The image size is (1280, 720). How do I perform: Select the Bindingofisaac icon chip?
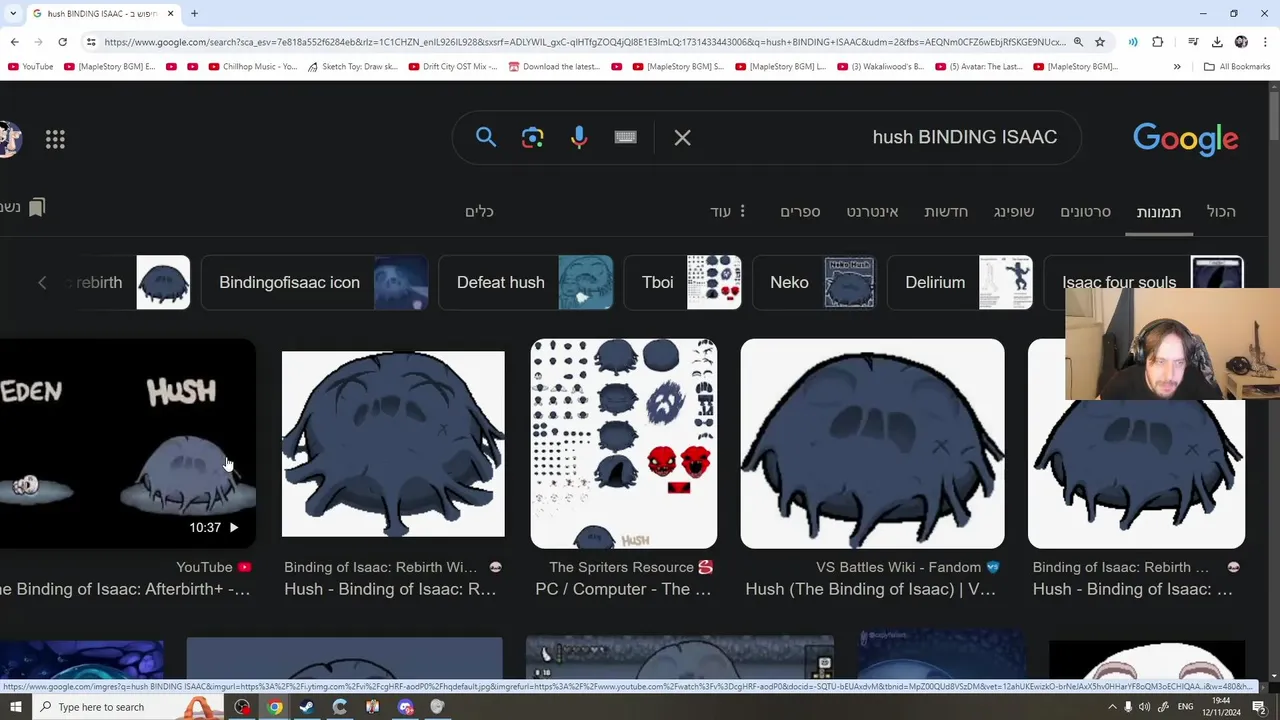(315, 282)
